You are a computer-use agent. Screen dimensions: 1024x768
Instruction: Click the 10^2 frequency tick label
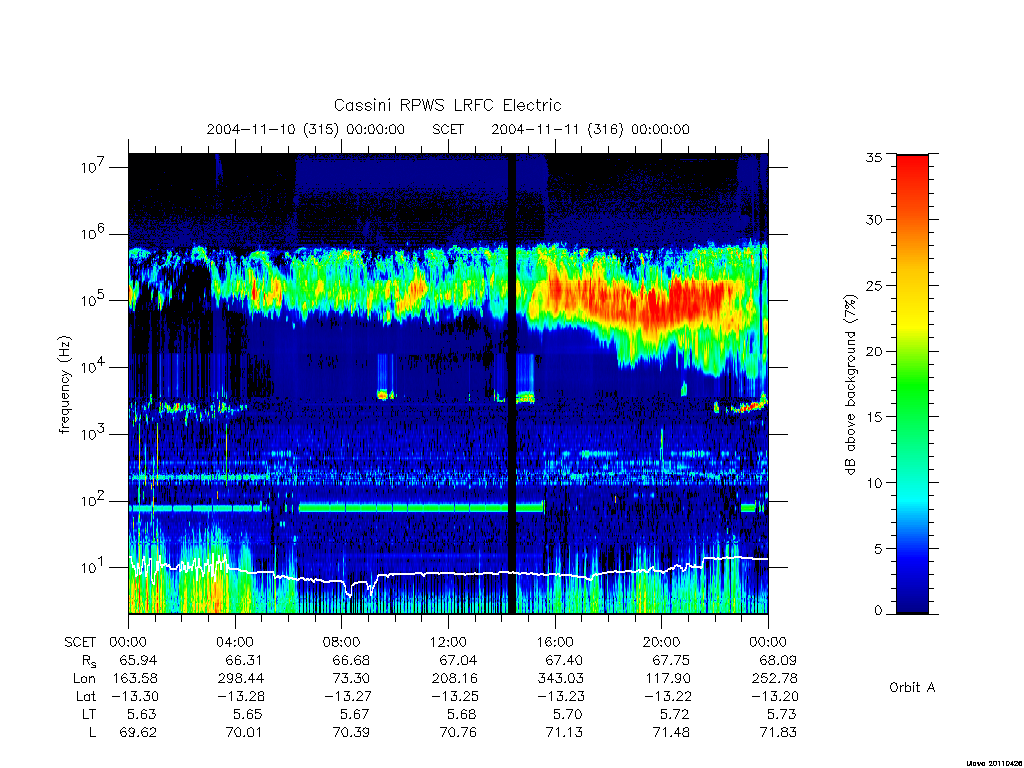pos(94,500)
